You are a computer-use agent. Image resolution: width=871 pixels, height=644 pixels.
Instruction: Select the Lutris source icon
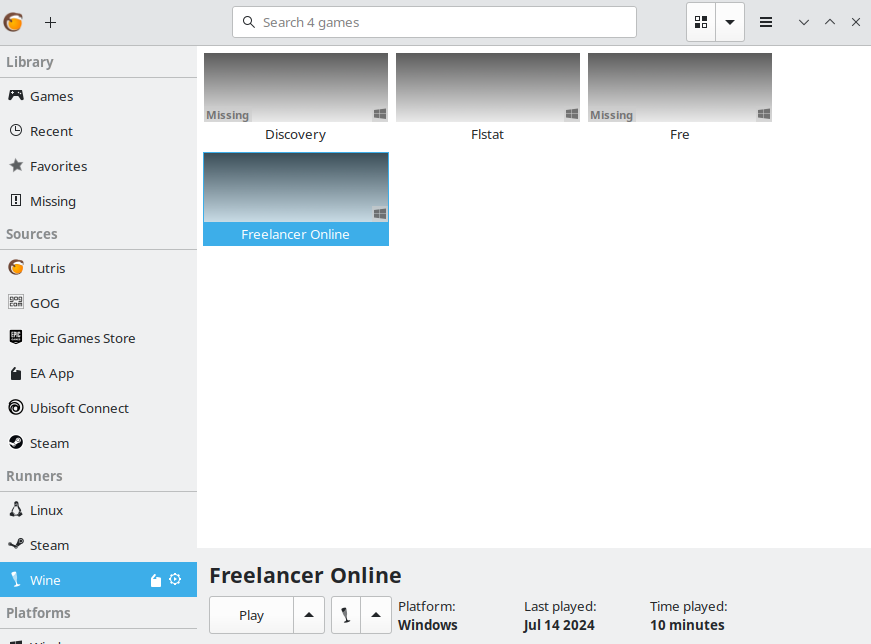pyautogui.click(x=16, y=268)
